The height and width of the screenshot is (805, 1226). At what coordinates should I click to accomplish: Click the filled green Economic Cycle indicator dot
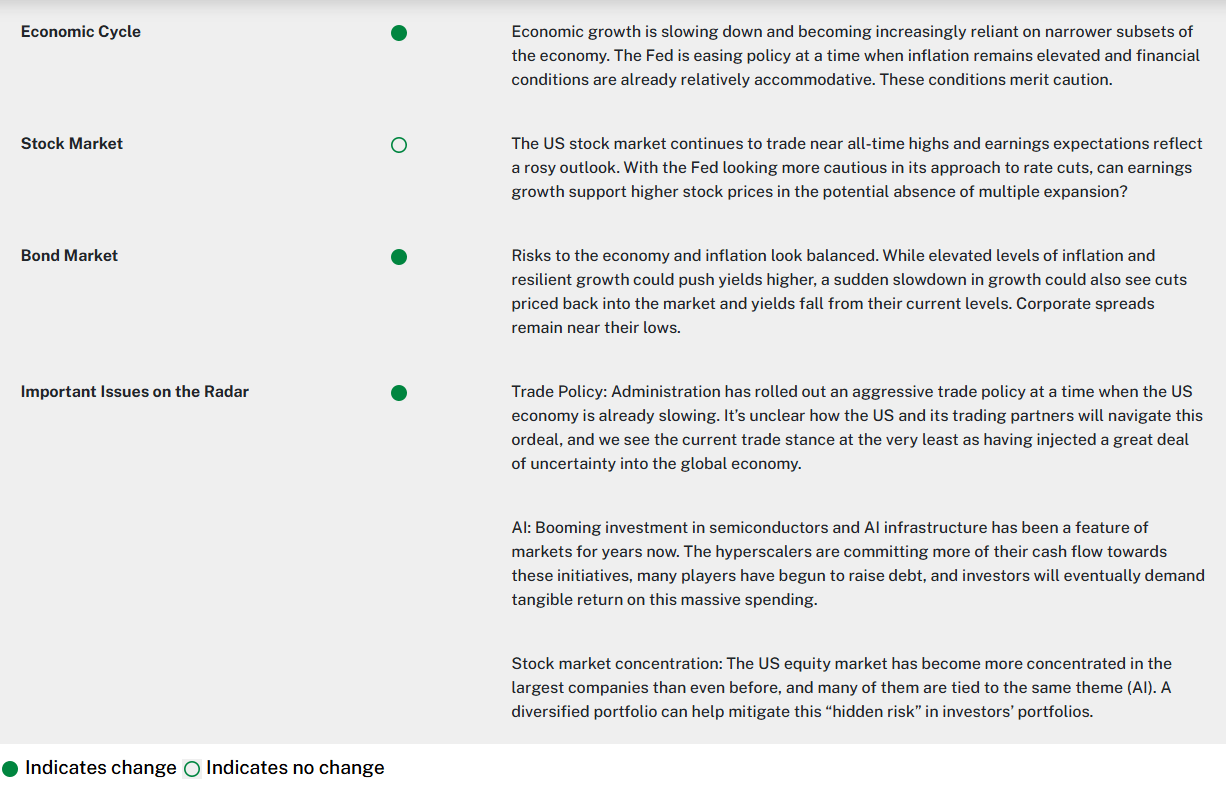(399, 33)
